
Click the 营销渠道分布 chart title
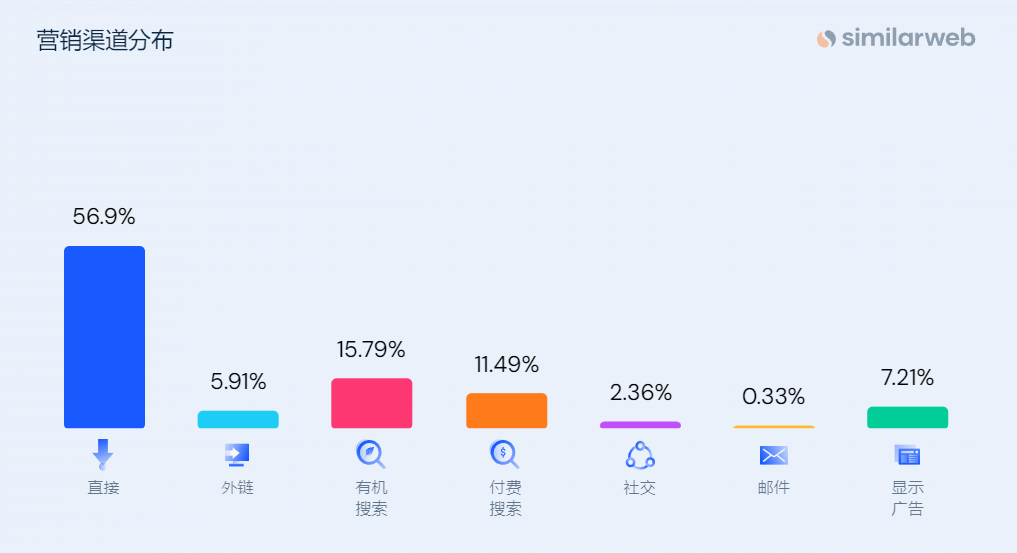point(105,41)
